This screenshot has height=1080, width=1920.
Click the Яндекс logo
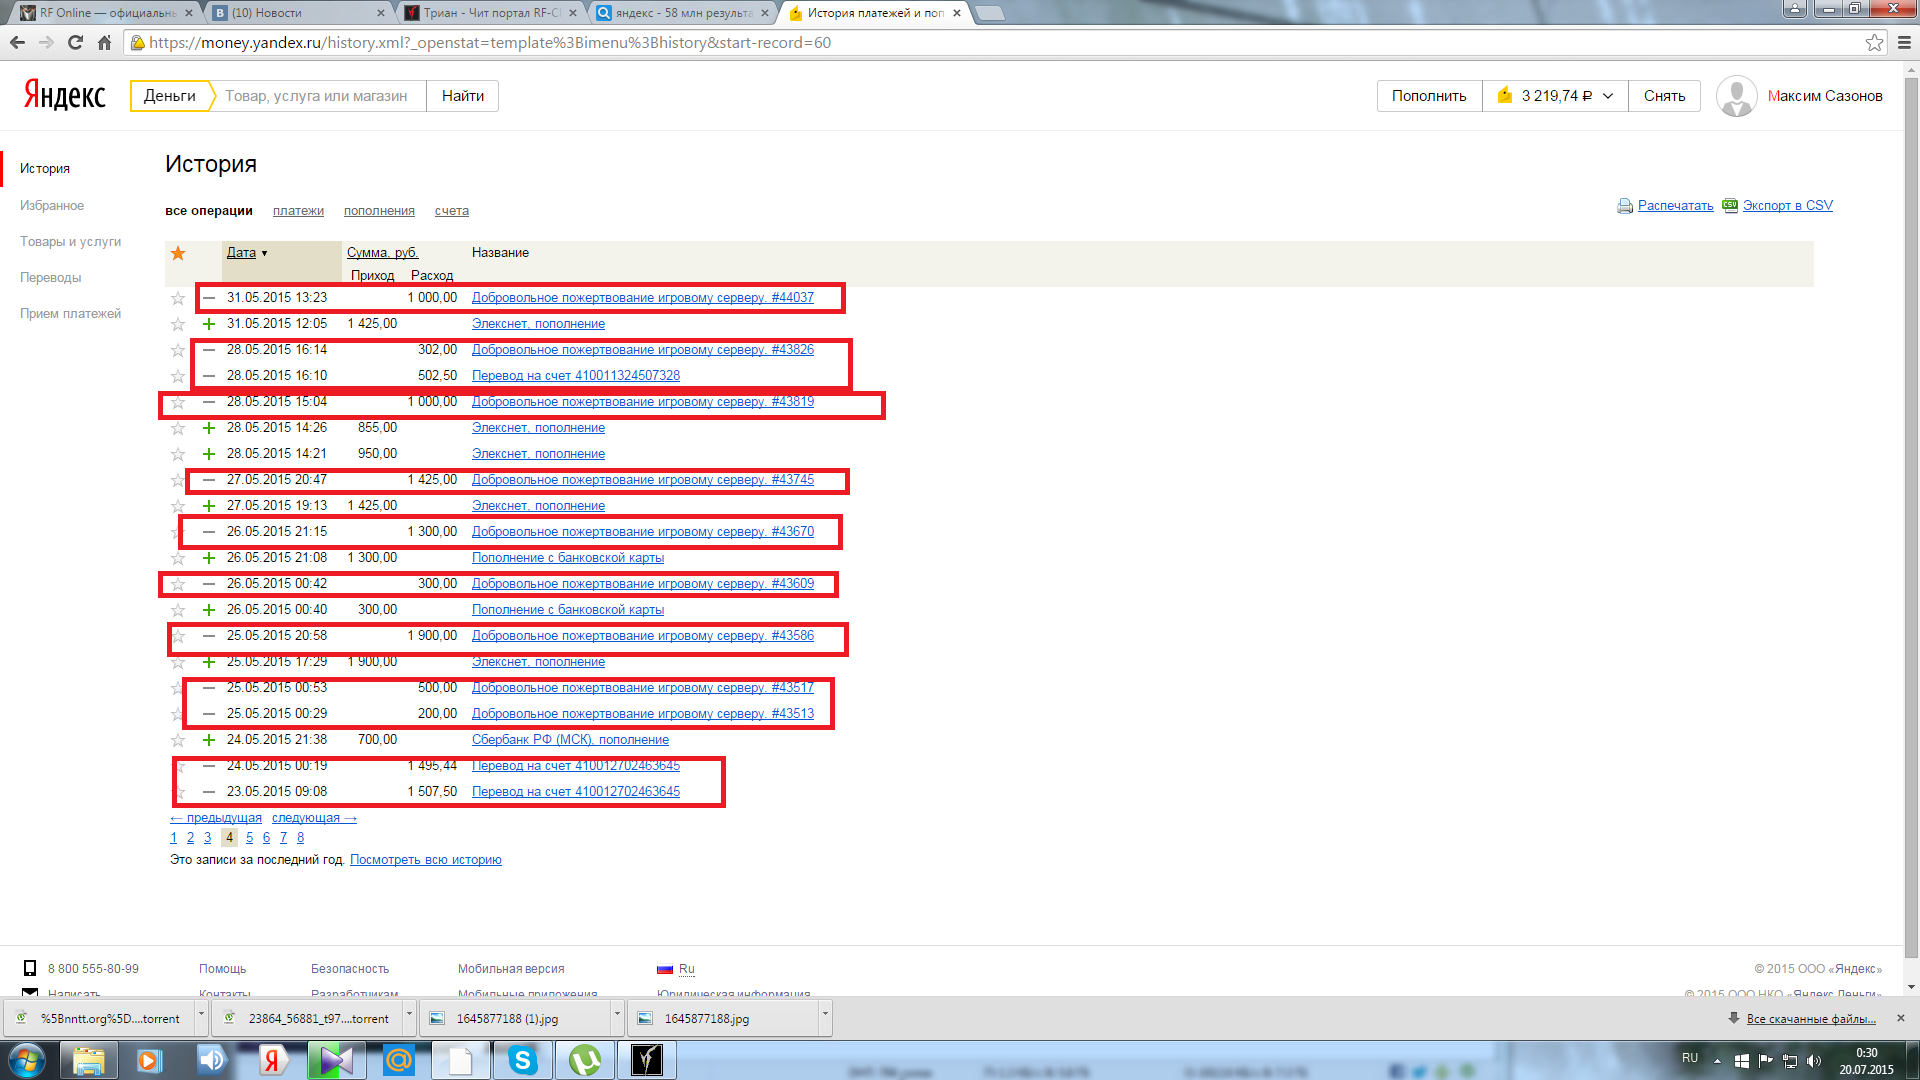coord(64,95)
